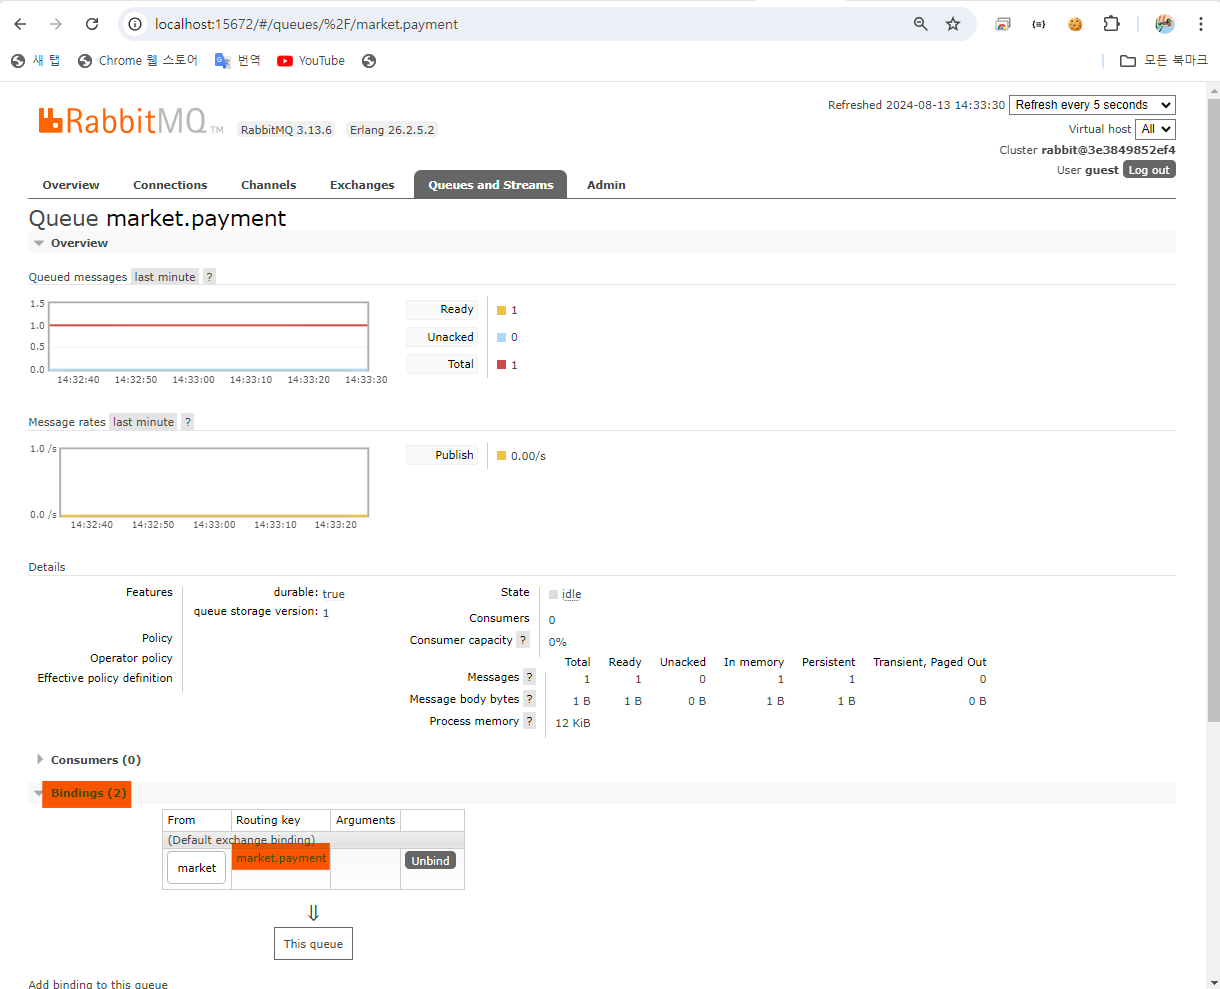Reload the page
The width and height of the screenshot is (1220, 989).
tap(91, 24)
